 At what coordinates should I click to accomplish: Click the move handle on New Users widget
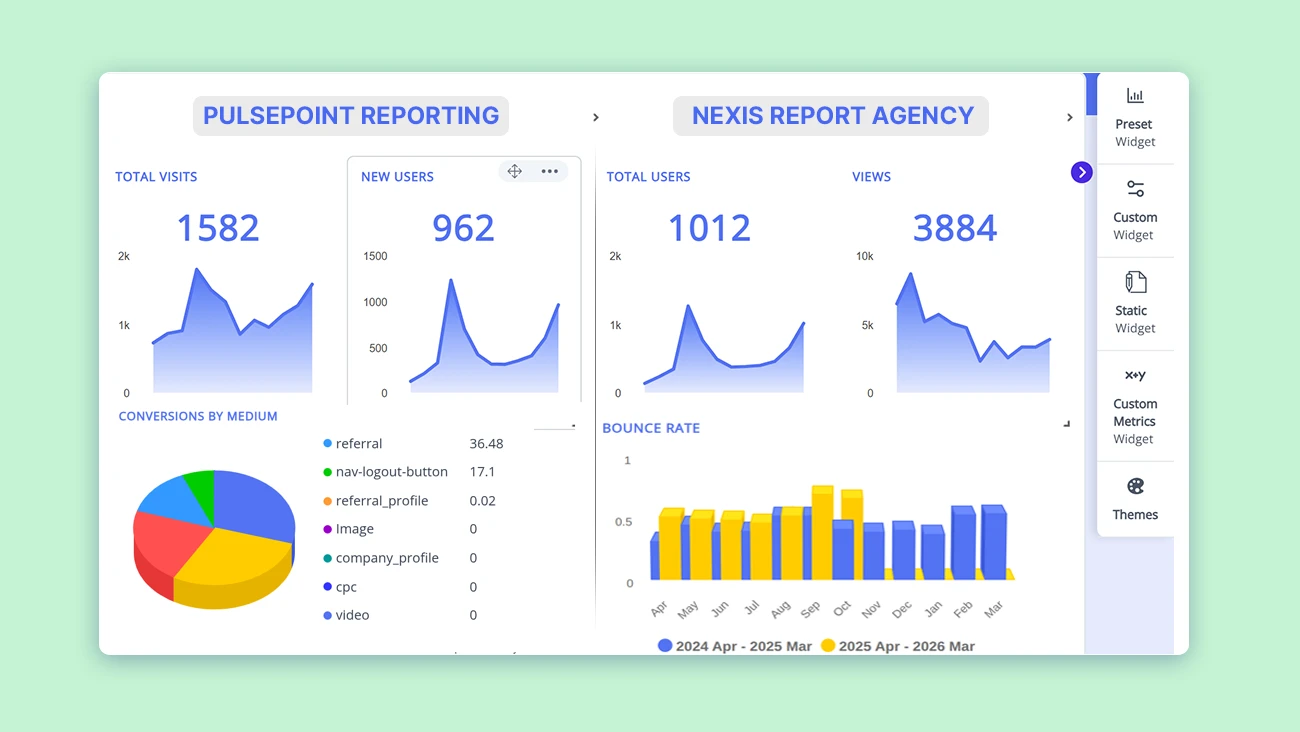pos(514,171)
